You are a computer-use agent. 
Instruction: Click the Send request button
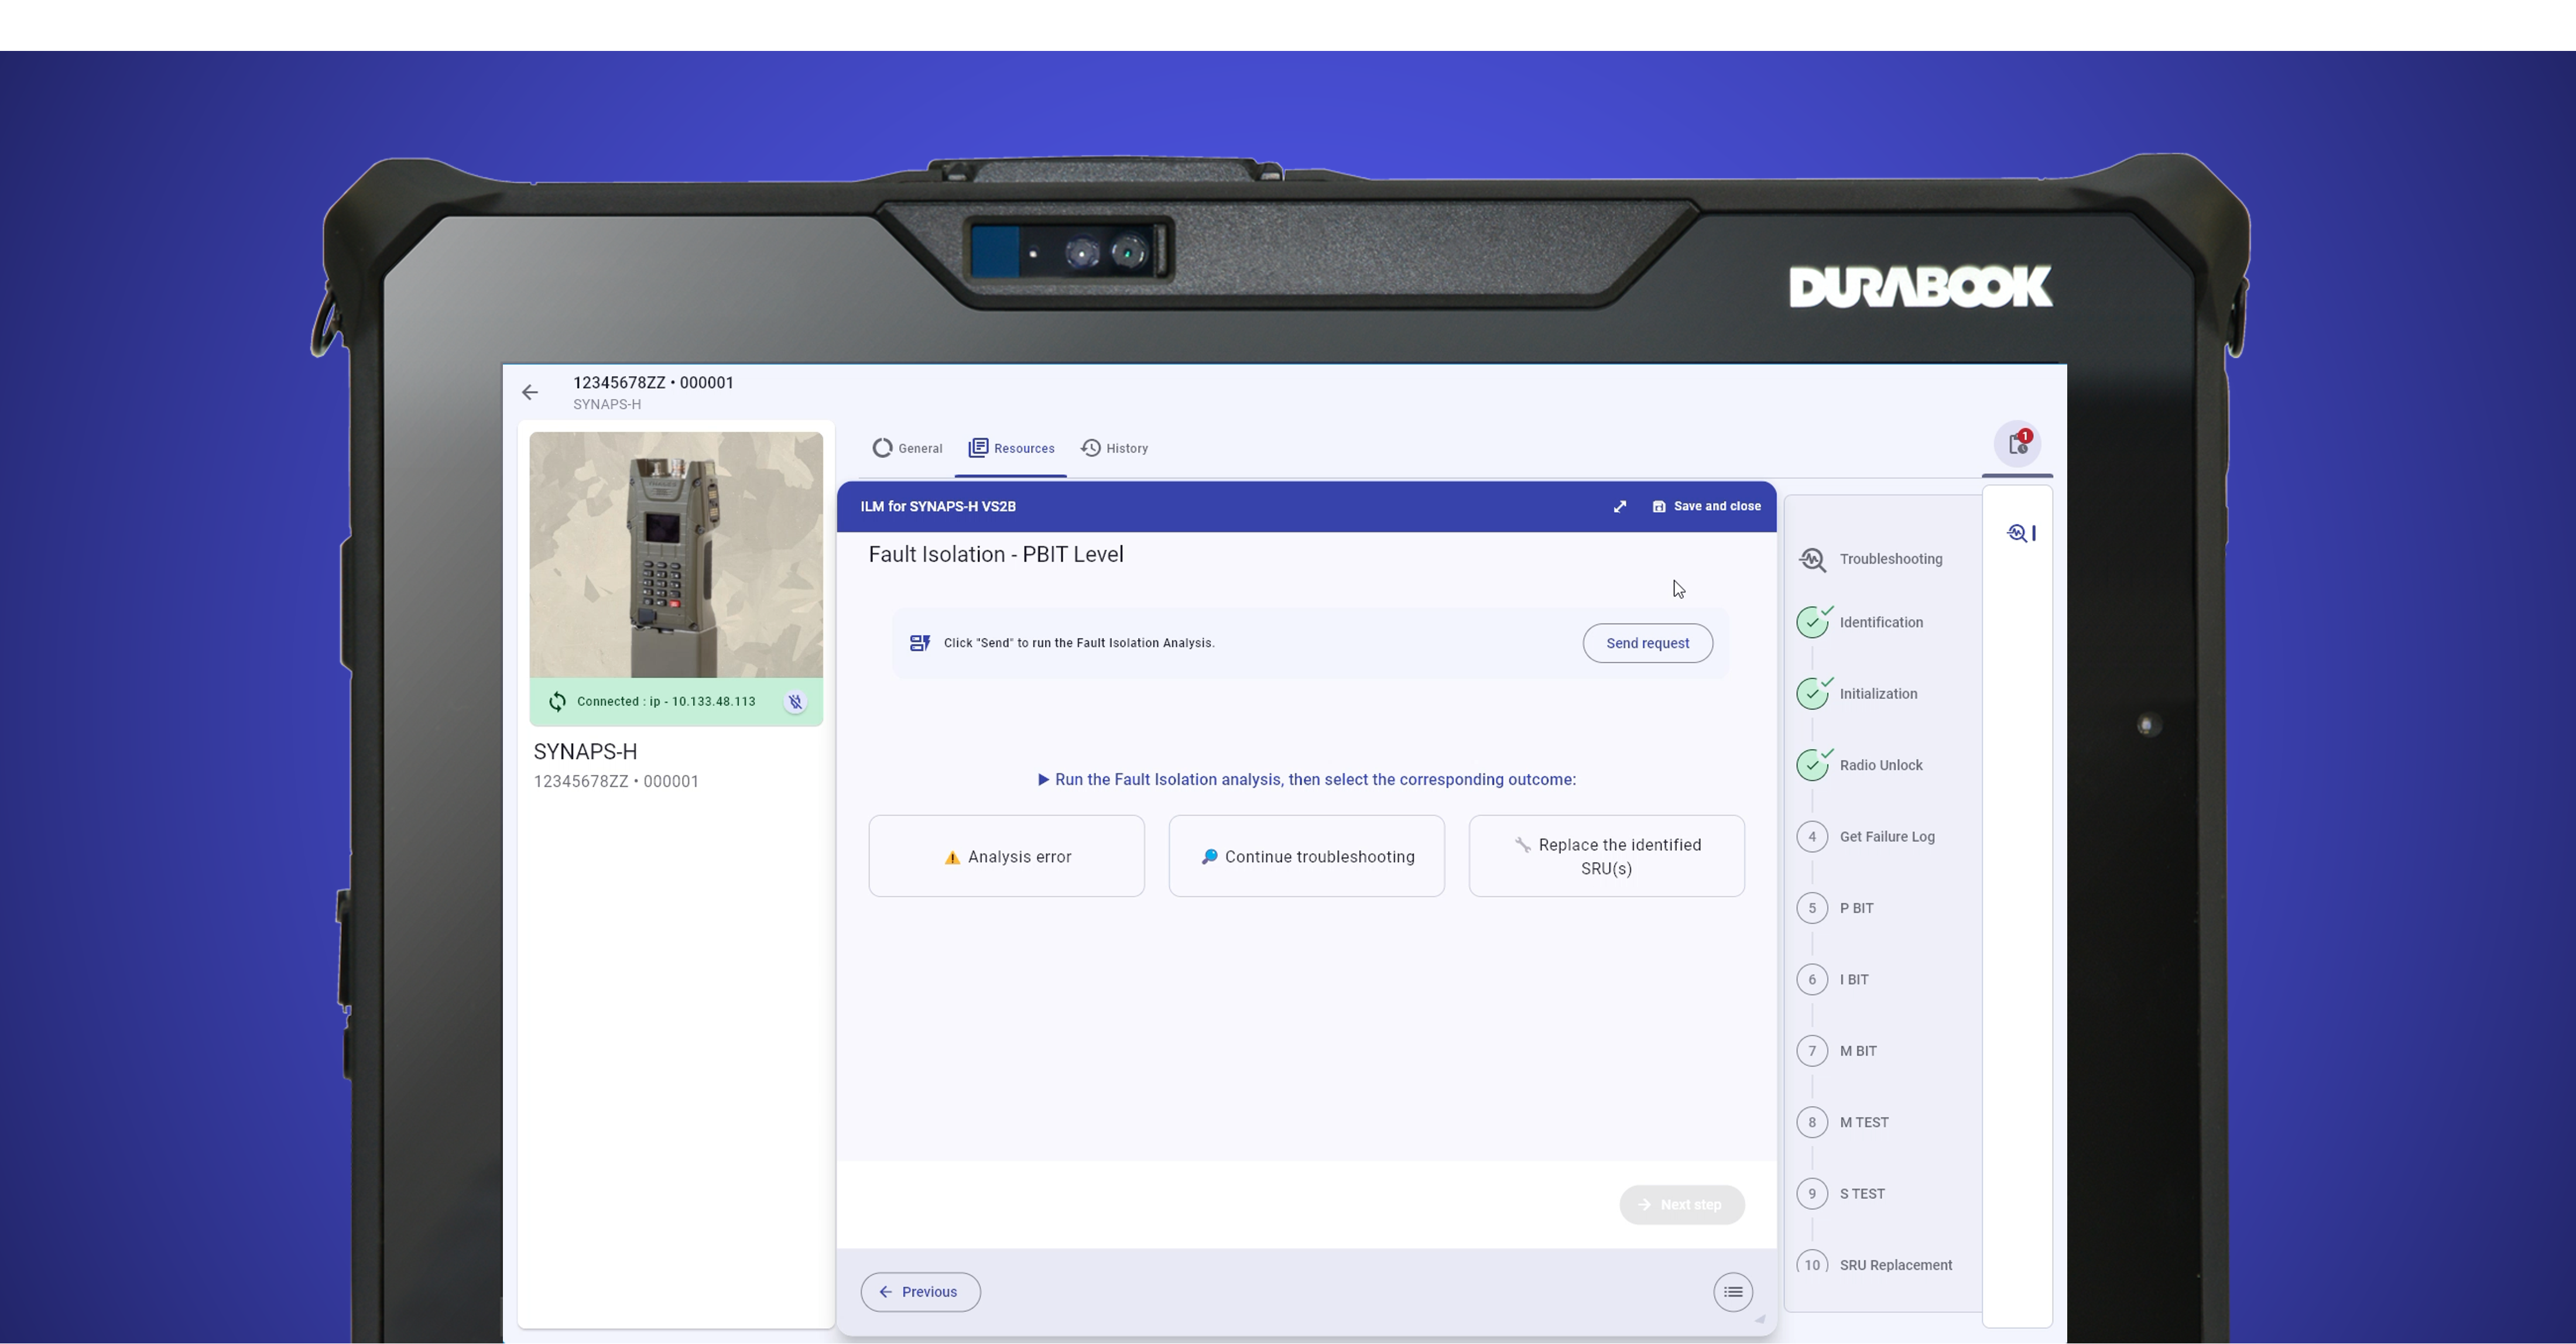(1648, 643)
